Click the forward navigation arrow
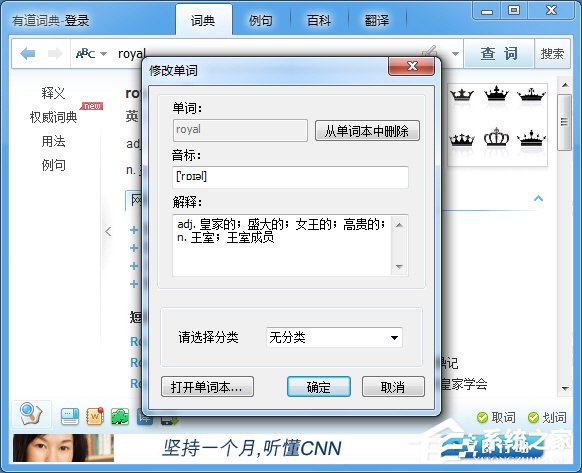Screen dimensions: 582x473 click(x=55, y=54)
